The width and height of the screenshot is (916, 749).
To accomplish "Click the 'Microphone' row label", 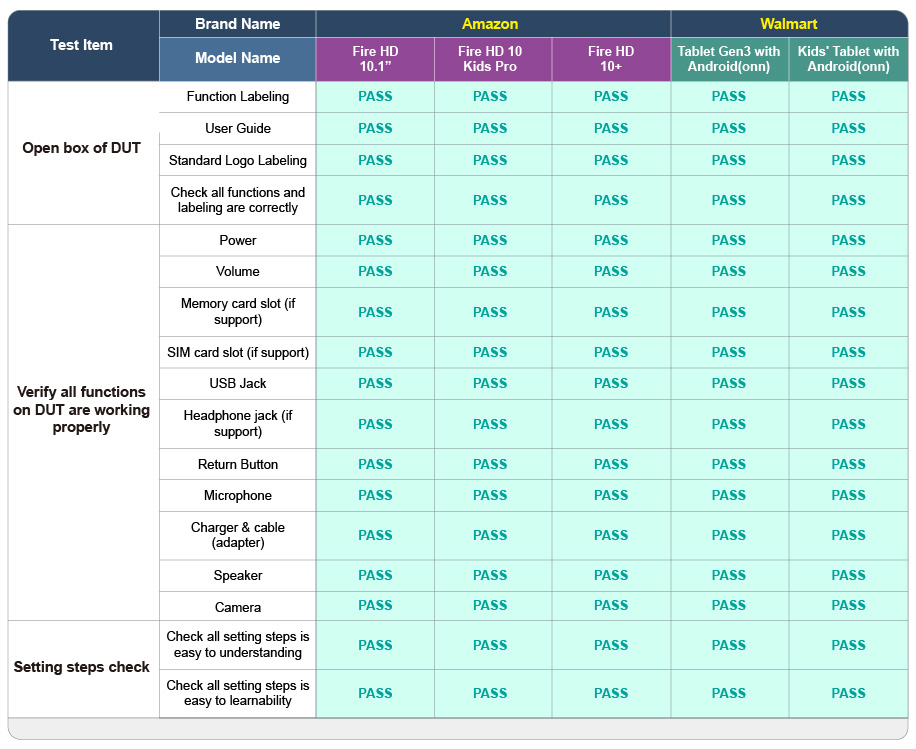I will (x=238, y=495).
